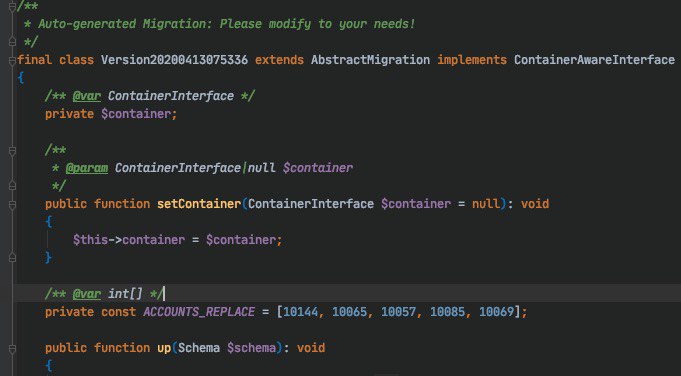Click the 'implements' keyword
Screen dimensions: 681x376
pyautogui.click(x=472, y=60)
